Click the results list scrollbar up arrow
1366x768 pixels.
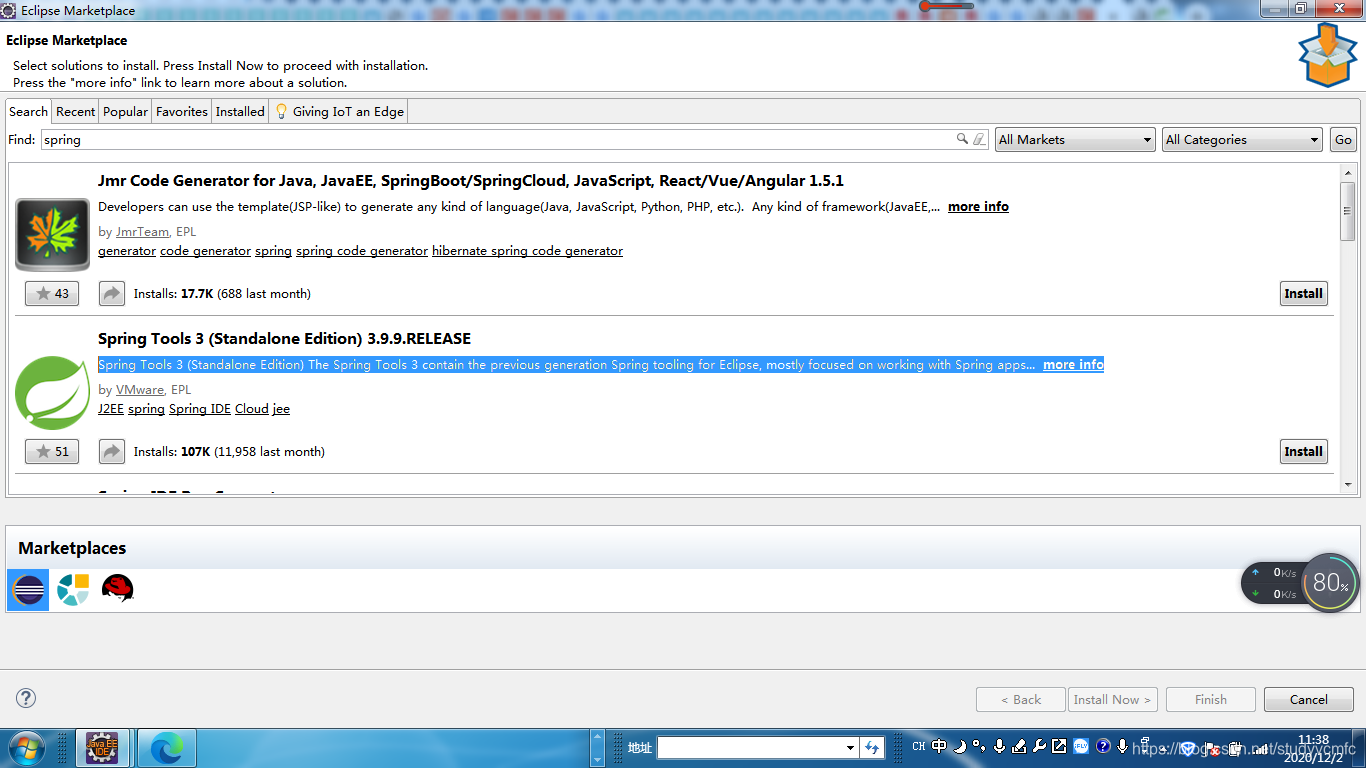pyautogui.click(x=1348, y=173)
